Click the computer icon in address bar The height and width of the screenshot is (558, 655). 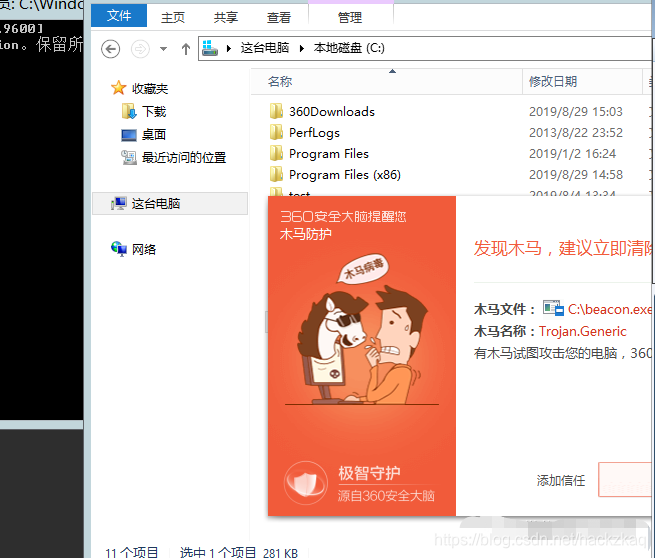click(x=210, y=48)
